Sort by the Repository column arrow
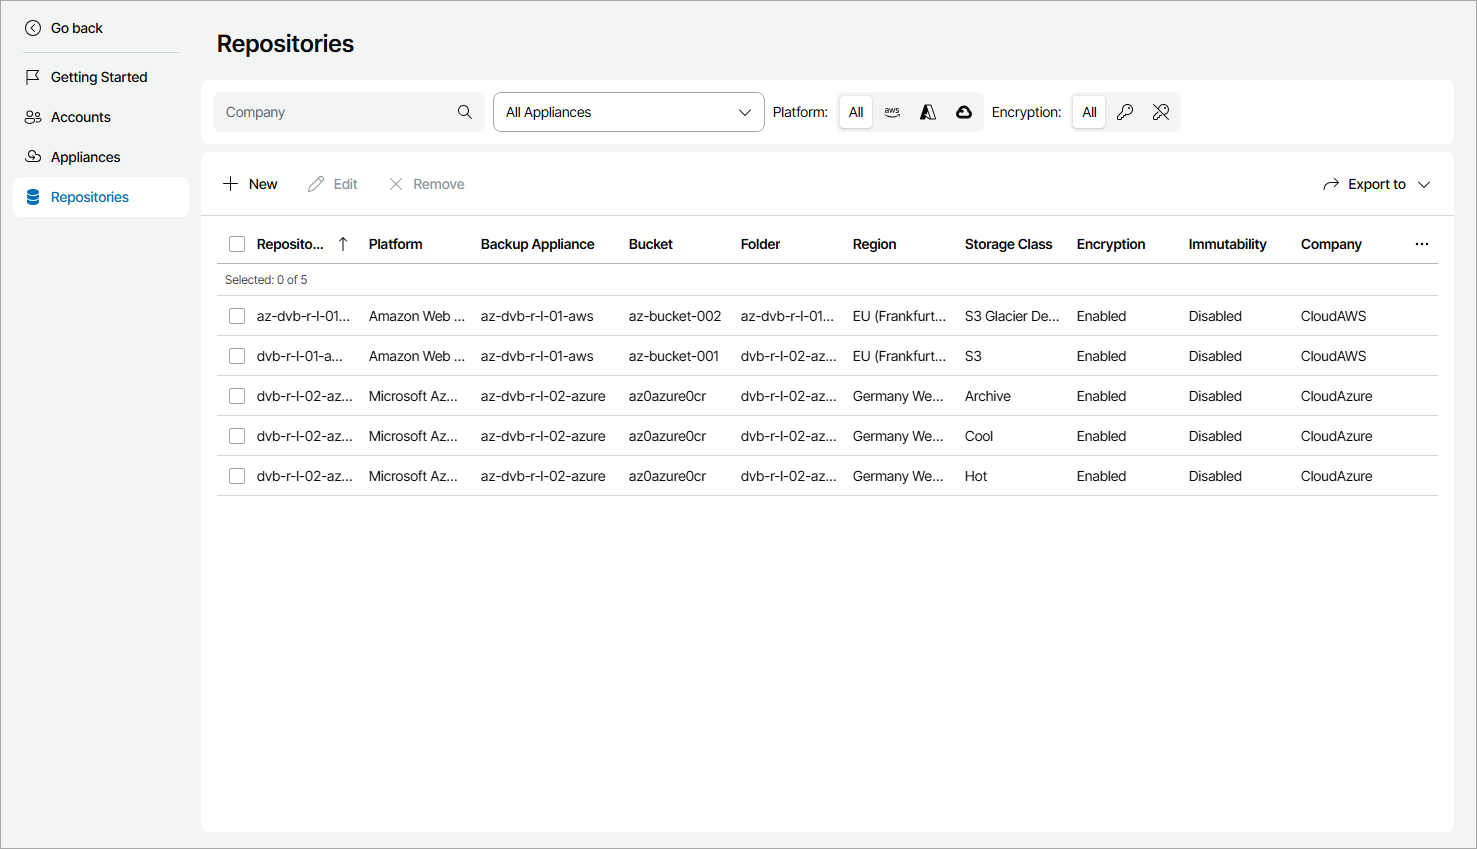This screenshot has height=849, width=1477. pos(343,244)
